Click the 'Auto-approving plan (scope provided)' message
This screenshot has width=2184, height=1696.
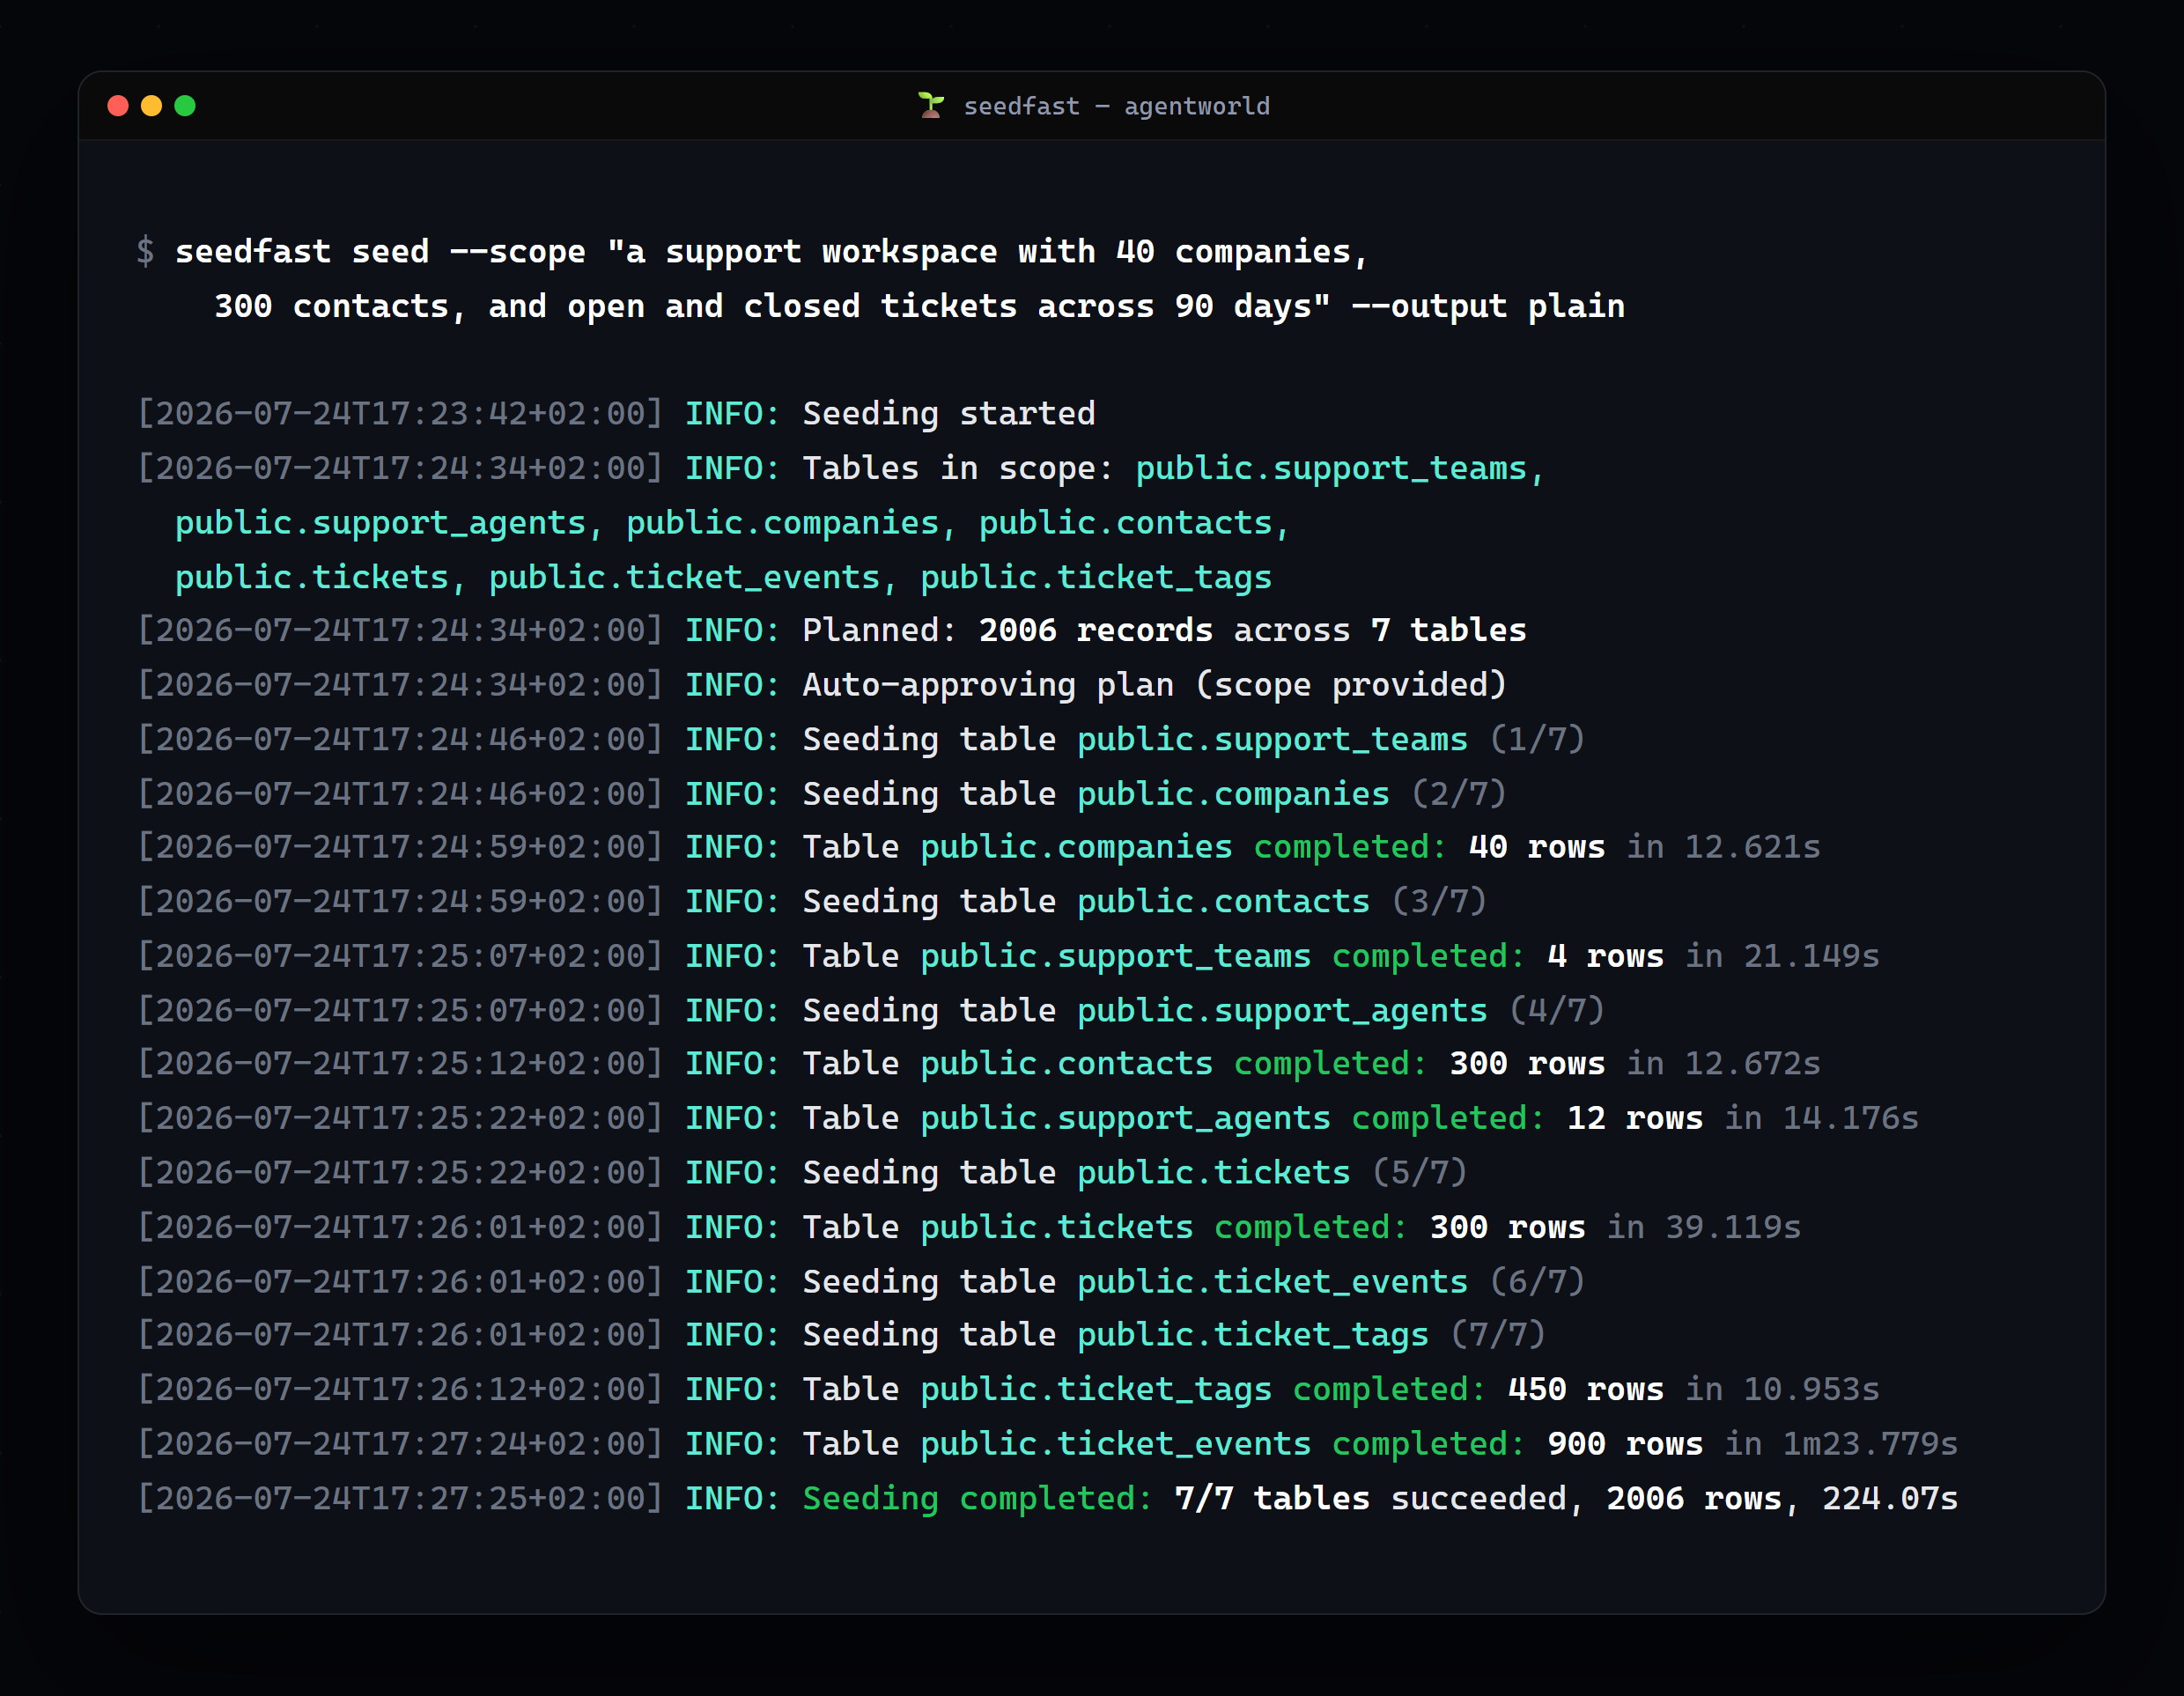coord(1155,685)
